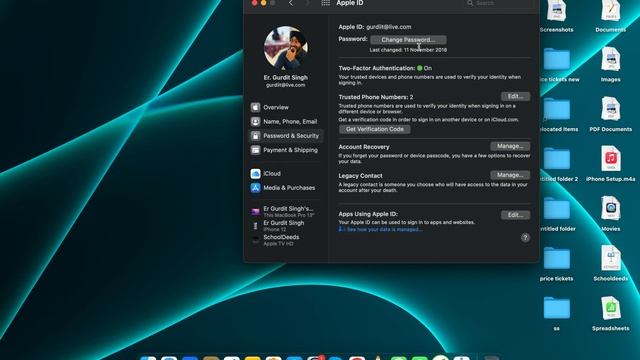Select the Spreadsheets stack on the desktop
This screenshot has height=360, width=640.
(611, 314)
